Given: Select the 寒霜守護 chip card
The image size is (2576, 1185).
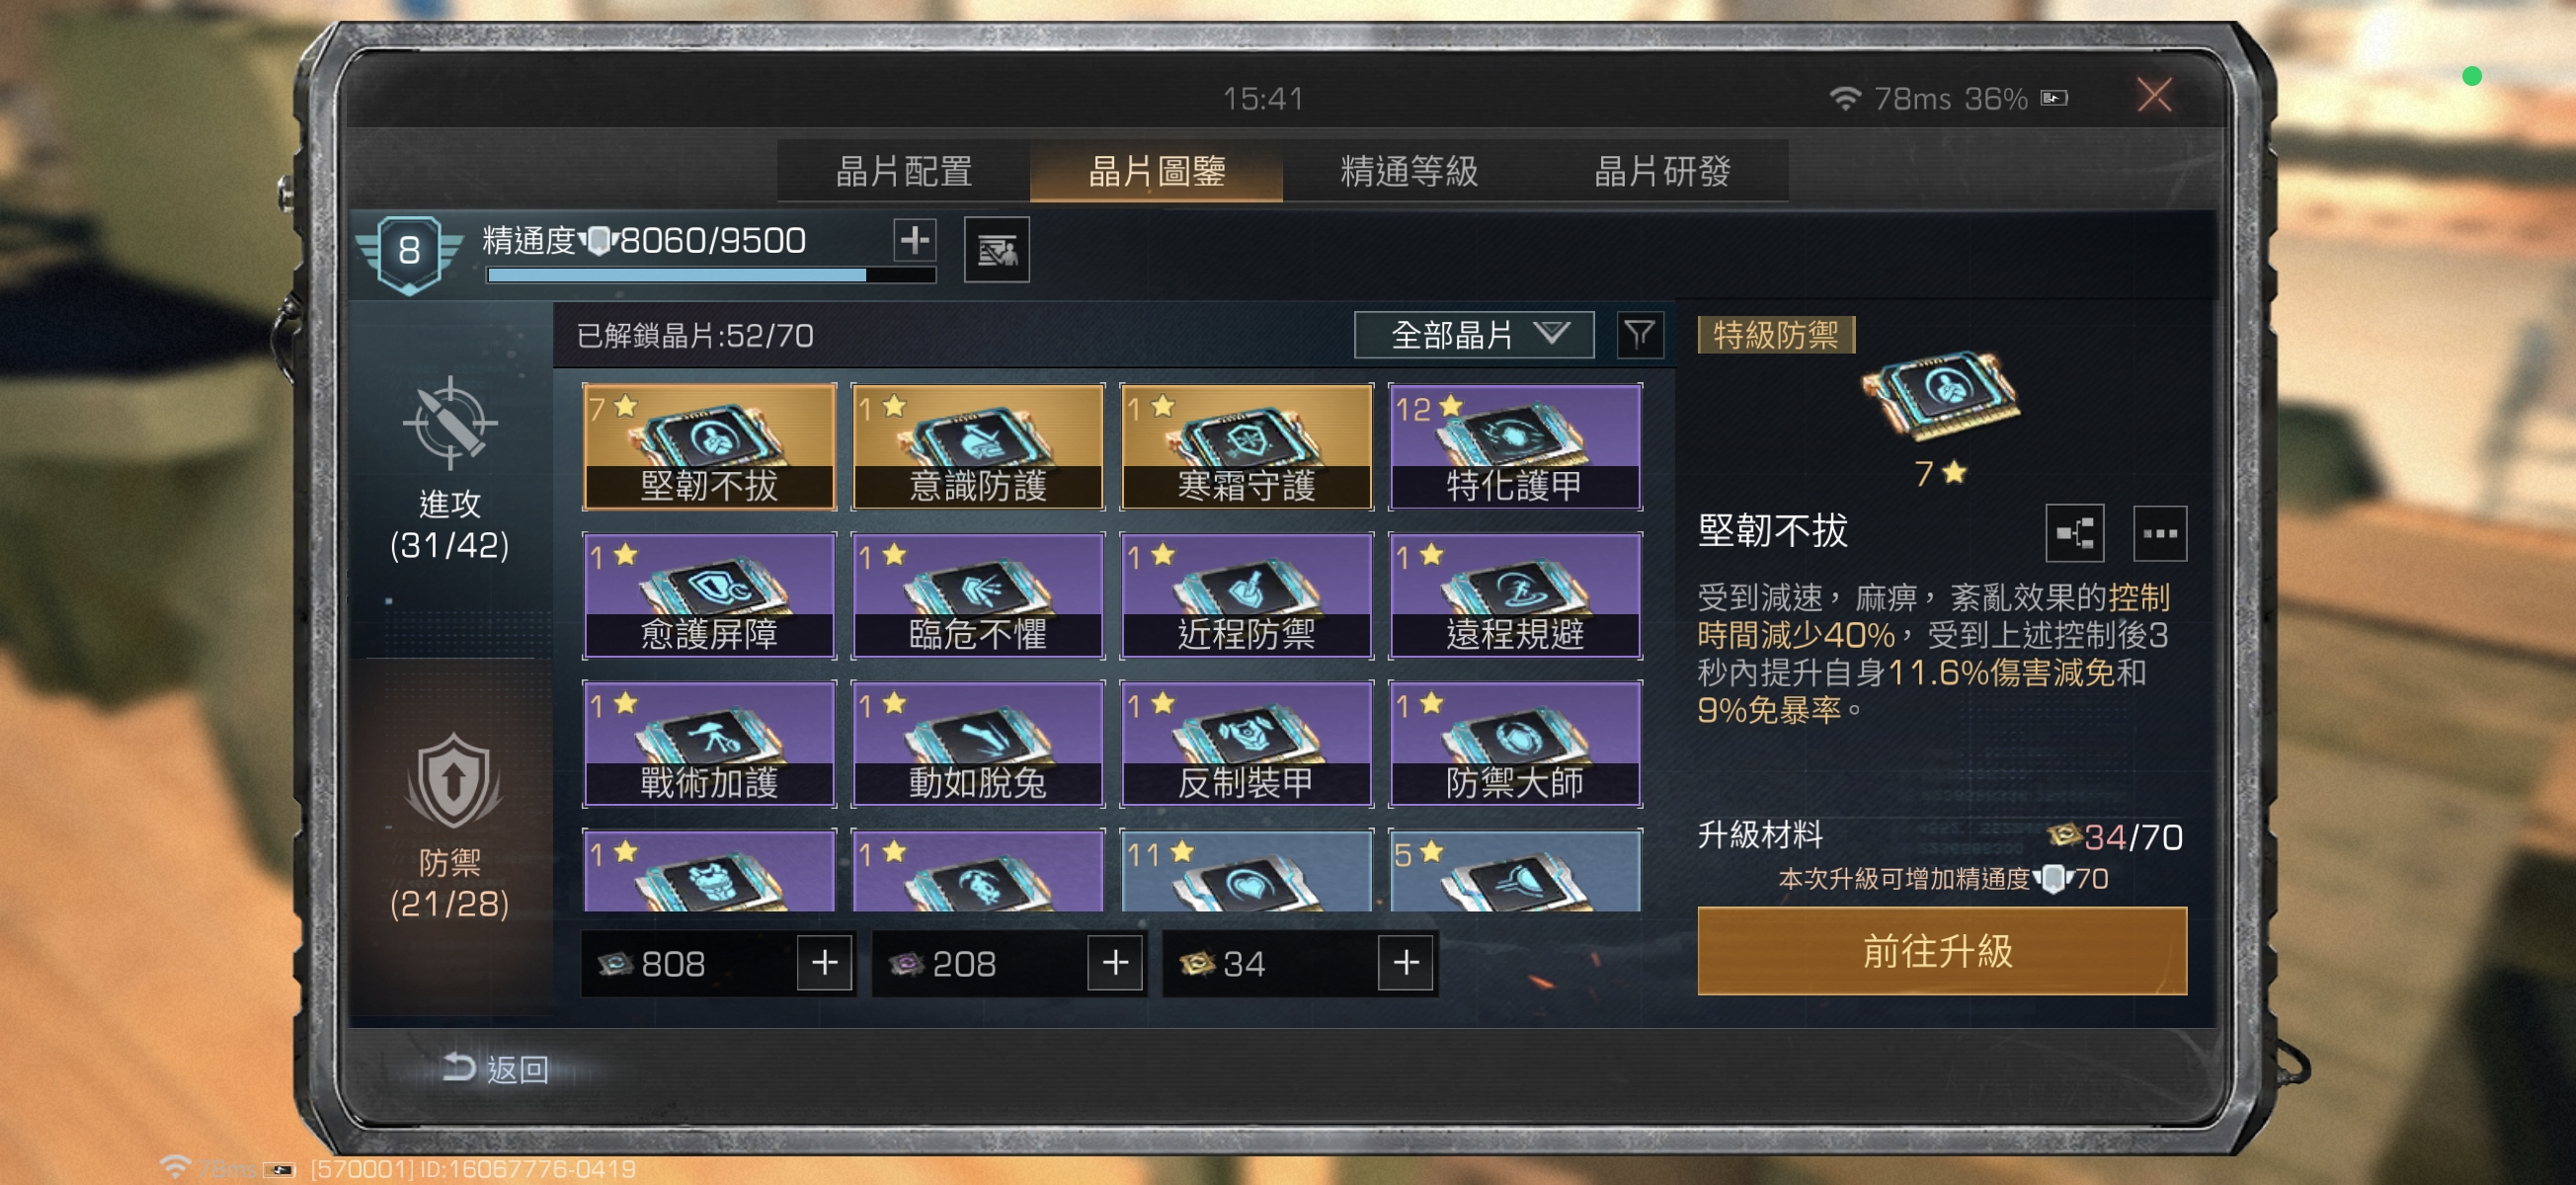Looking at the screenshot, I should pos(1246,447).
